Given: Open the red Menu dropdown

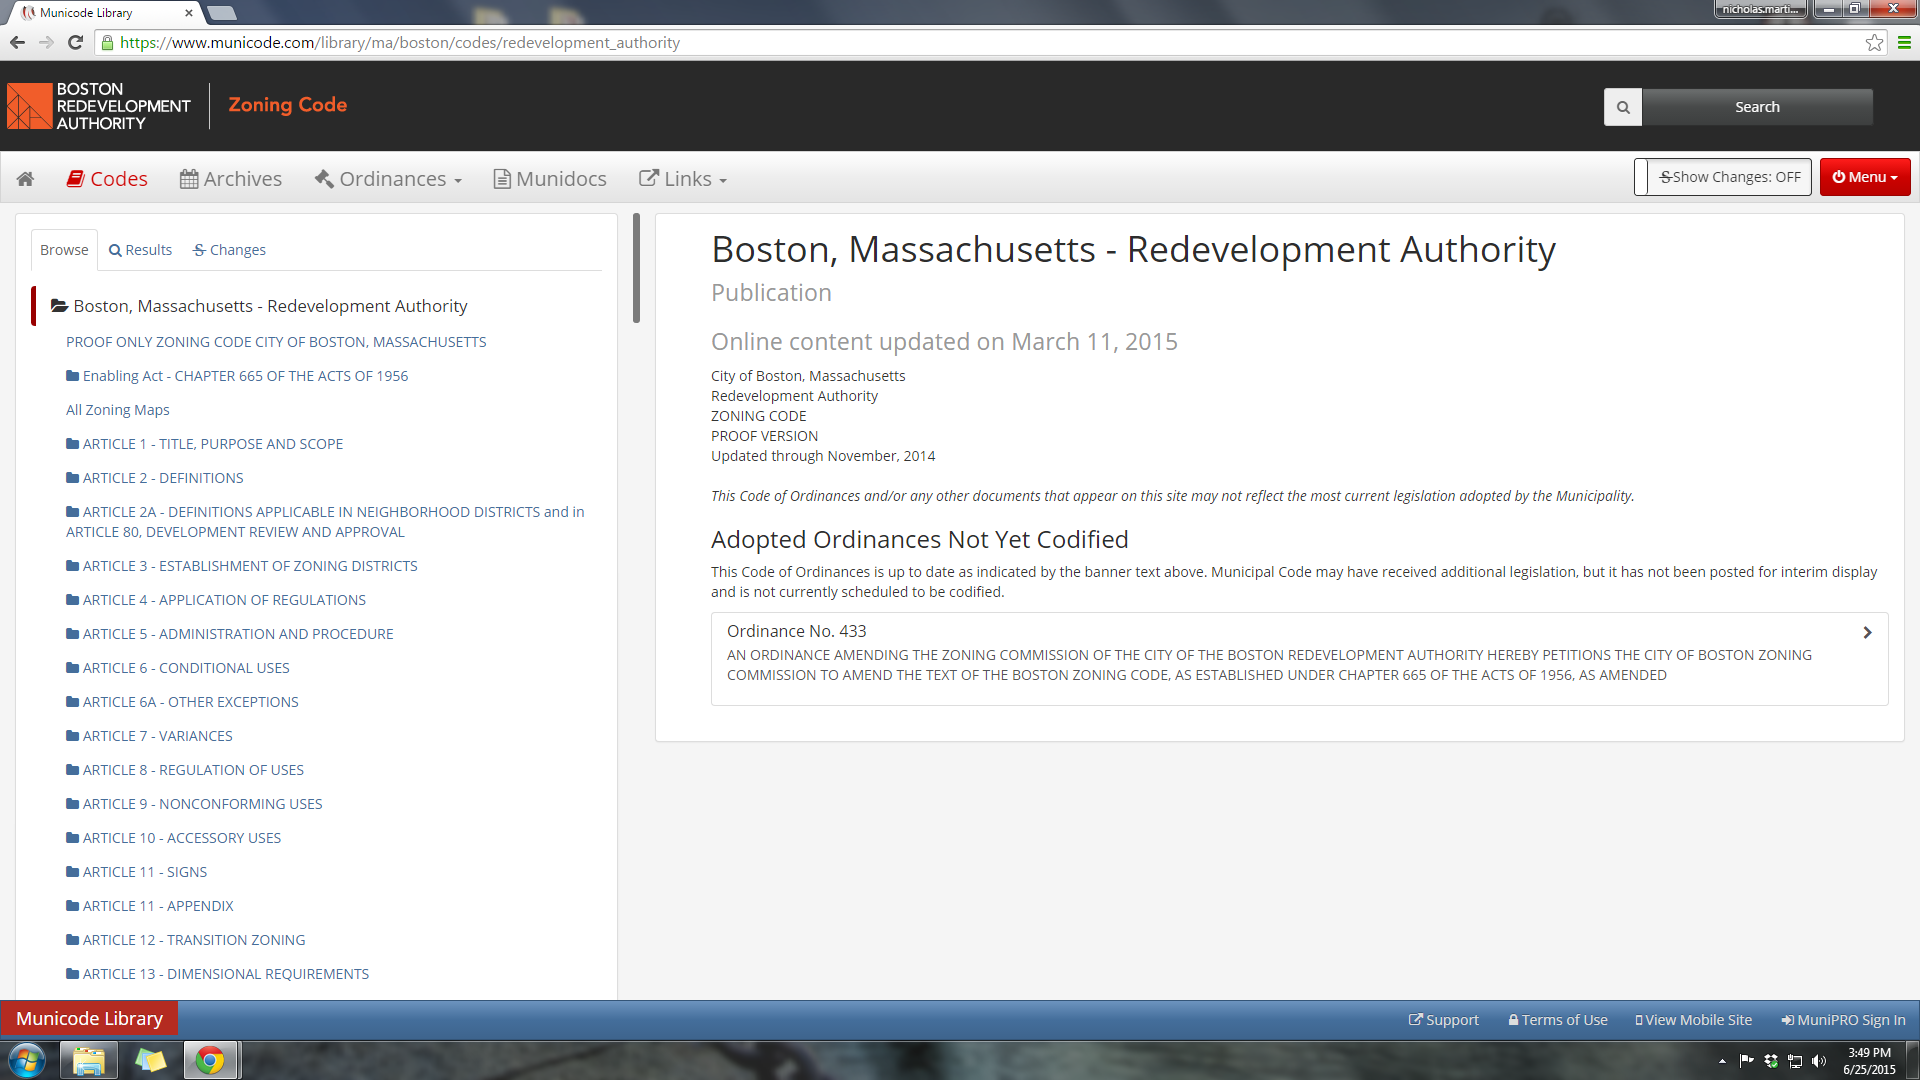Looking at the screenshot, I should pyautogui.click(x=1864, y=177).
